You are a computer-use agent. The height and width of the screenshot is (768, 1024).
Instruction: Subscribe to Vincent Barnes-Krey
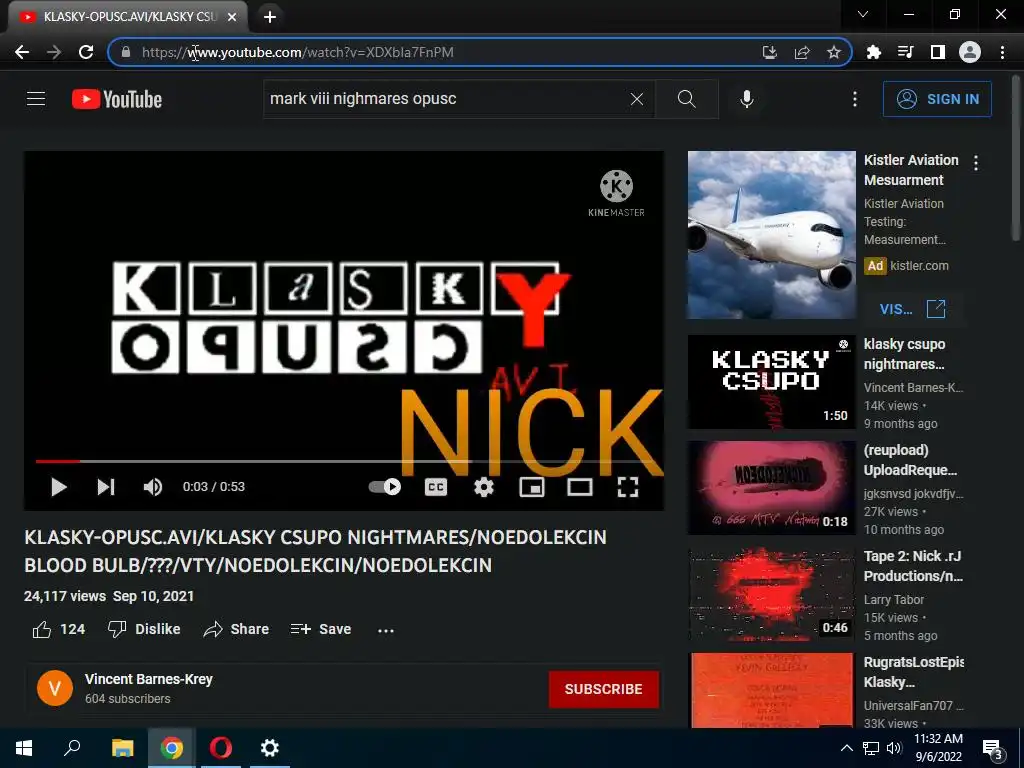point(603,689)
